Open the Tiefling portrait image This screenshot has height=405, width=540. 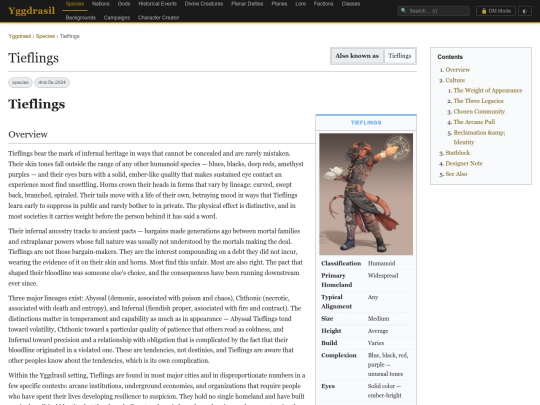pyautogui.click(x=366, y=194)
